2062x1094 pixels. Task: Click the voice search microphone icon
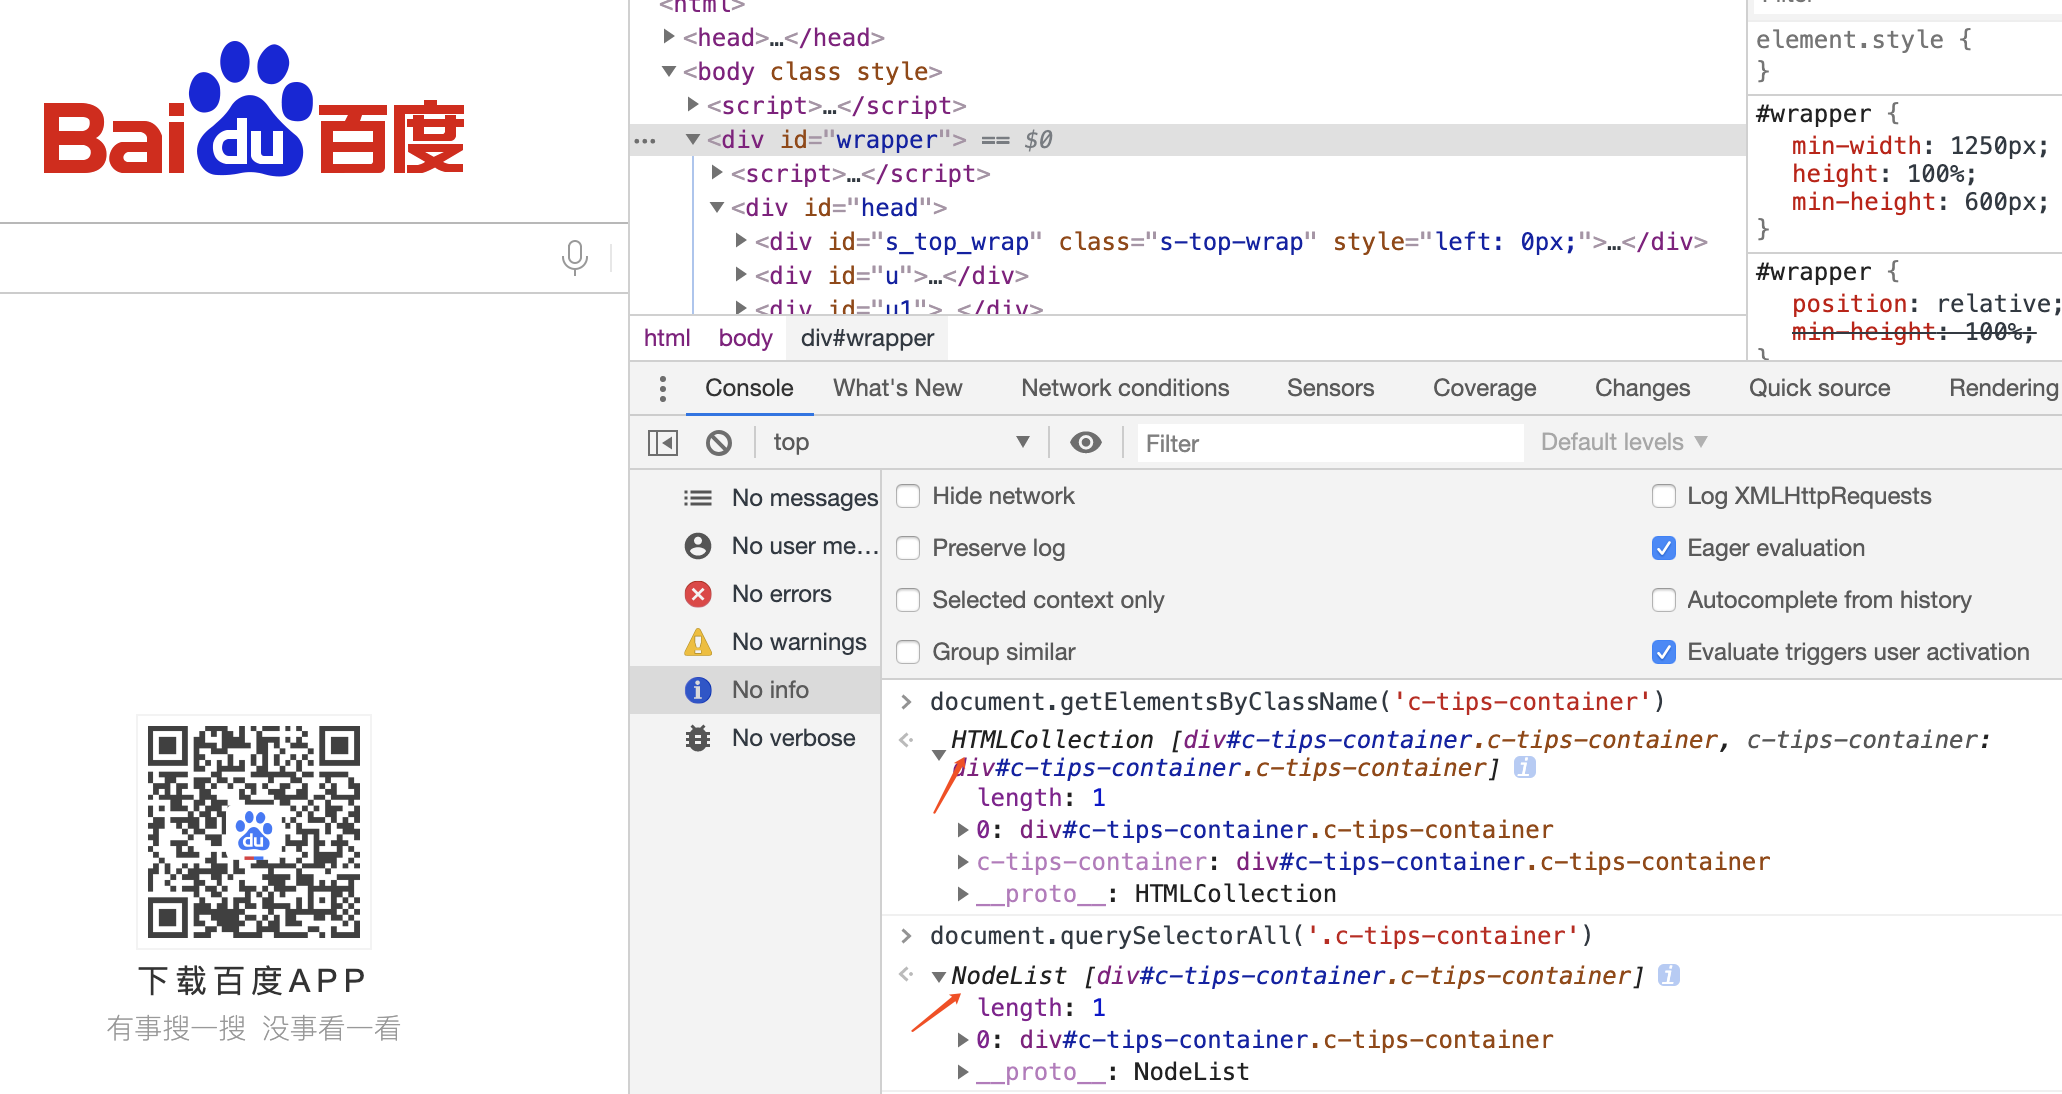(574, 257)
